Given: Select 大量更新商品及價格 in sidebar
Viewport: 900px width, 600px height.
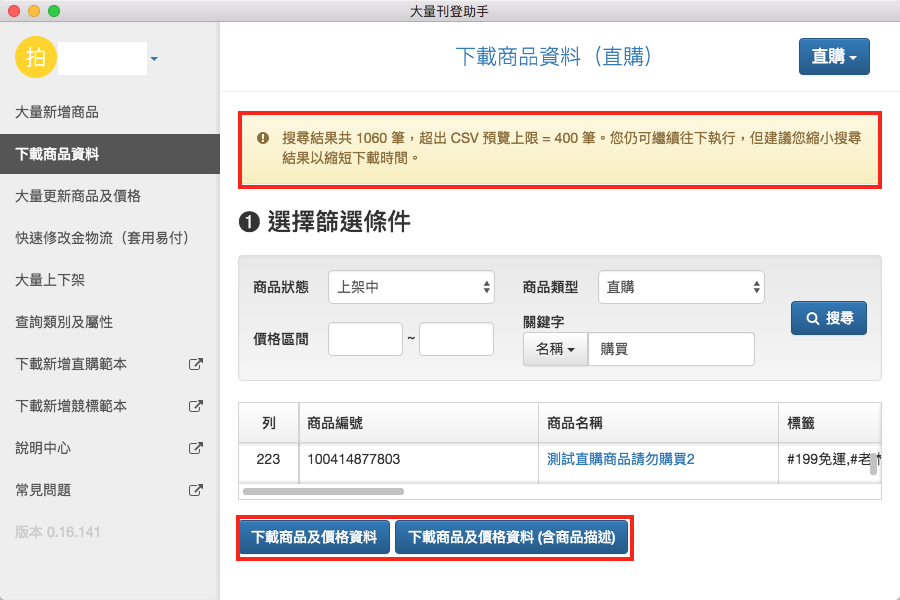Looking at the screenshot, I should point(78,196).
